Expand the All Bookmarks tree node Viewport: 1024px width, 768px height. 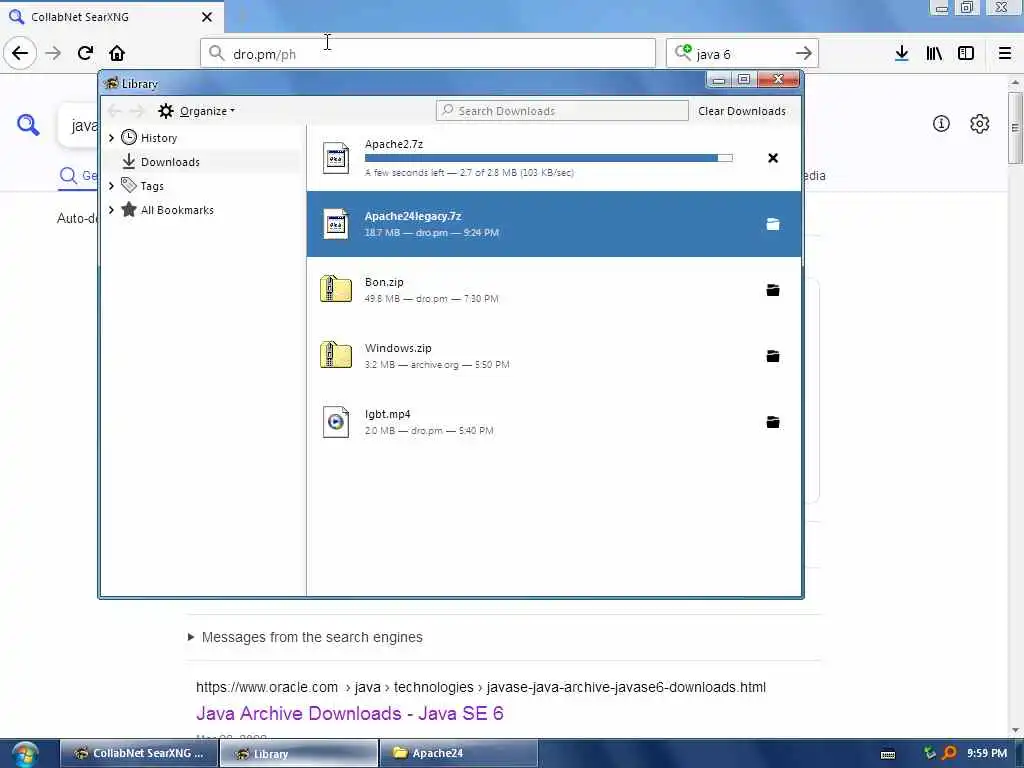pos(111,210)
